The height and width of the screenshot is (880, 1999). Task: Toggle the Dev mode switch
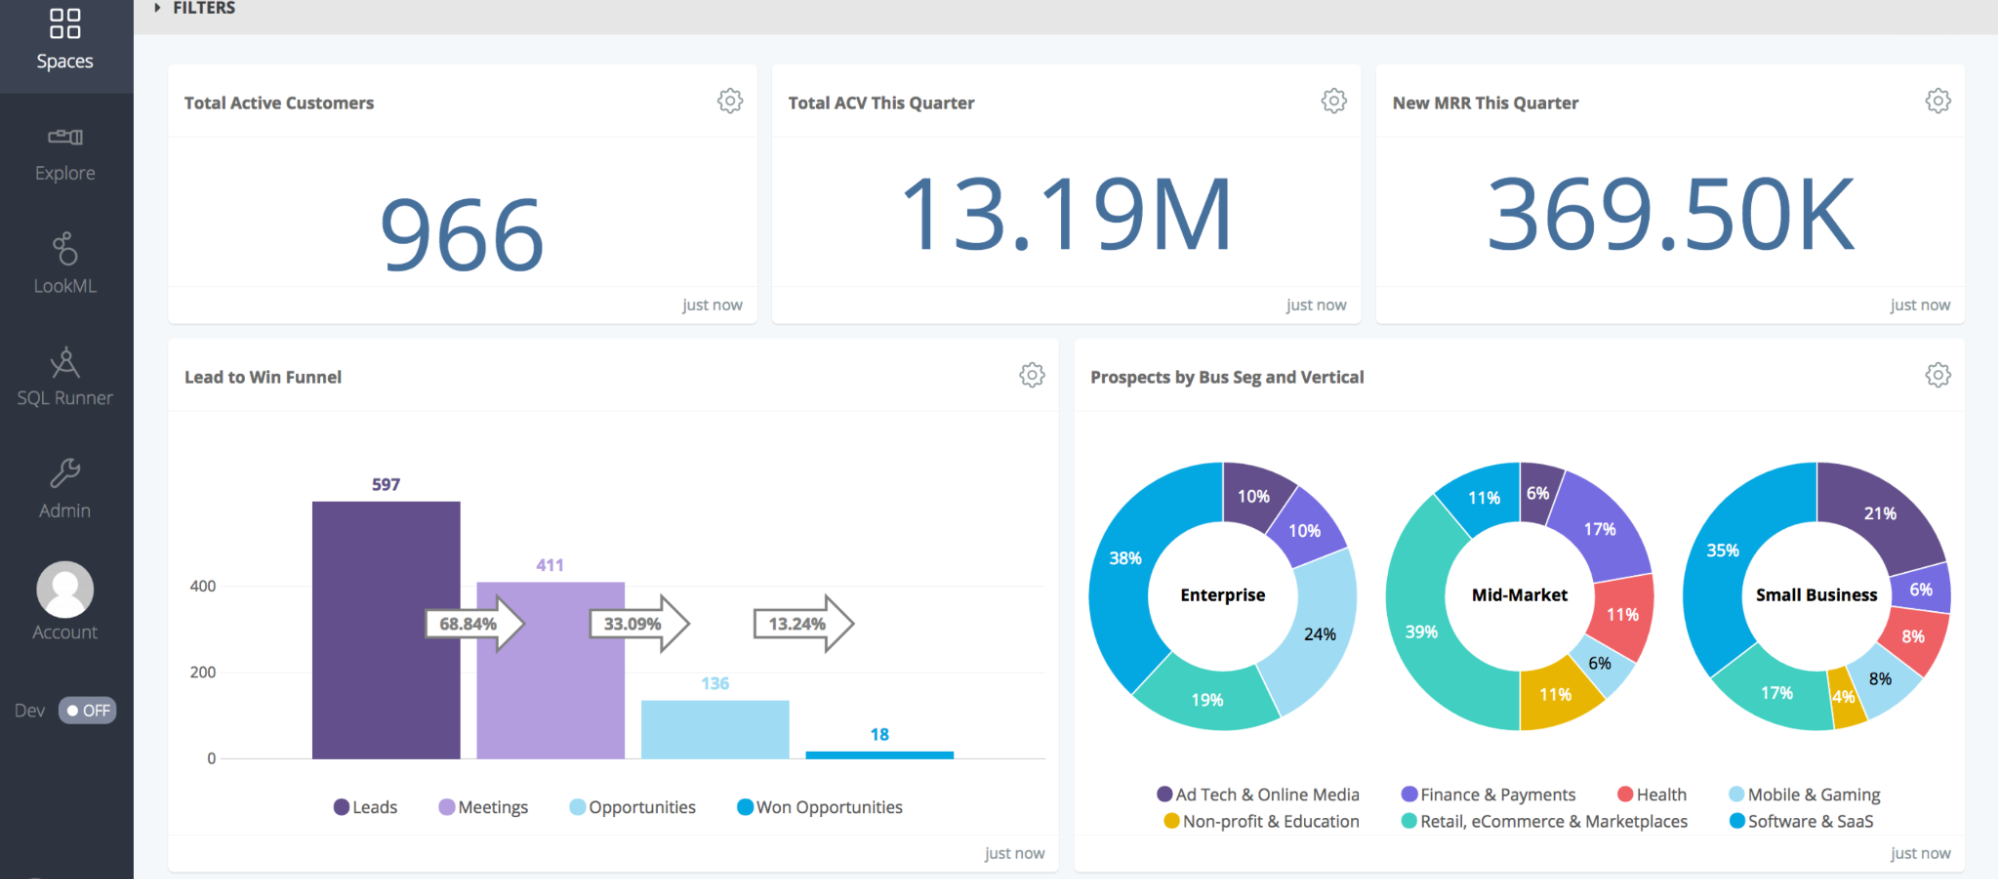(87, 711)
